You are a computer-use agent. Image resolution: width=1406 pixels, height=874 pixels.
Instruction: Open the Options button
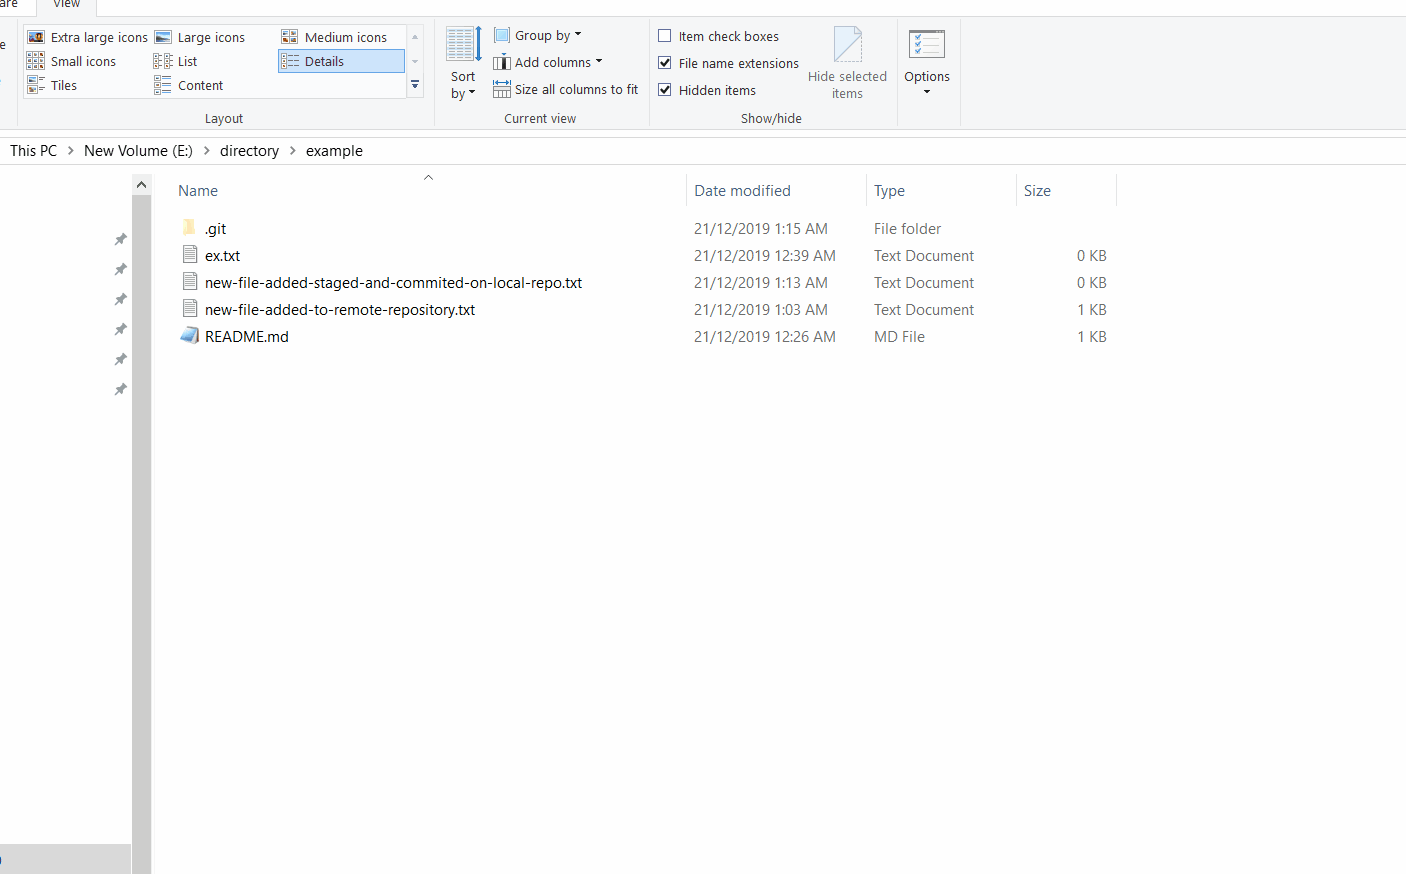pos(926,62)
